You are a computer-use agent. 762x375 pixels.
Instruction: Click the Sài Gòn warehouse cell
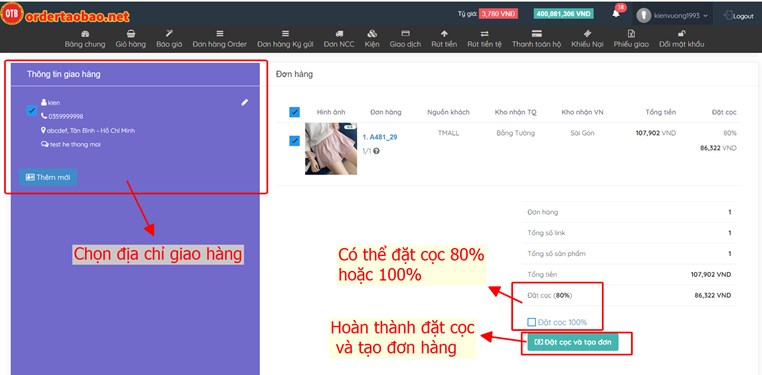coord(582,133)
